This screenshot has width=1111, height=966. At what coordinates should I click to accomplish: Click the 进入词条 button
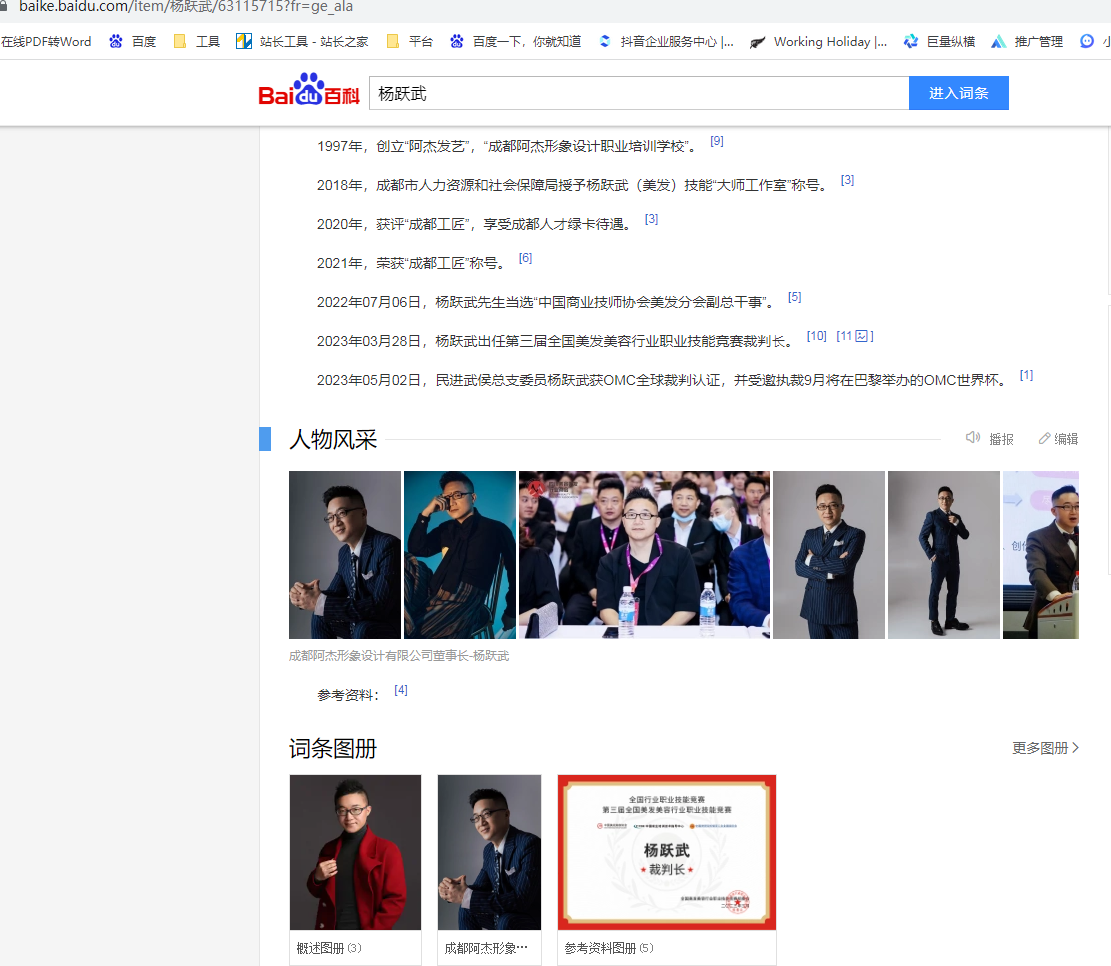coord(958,93)
